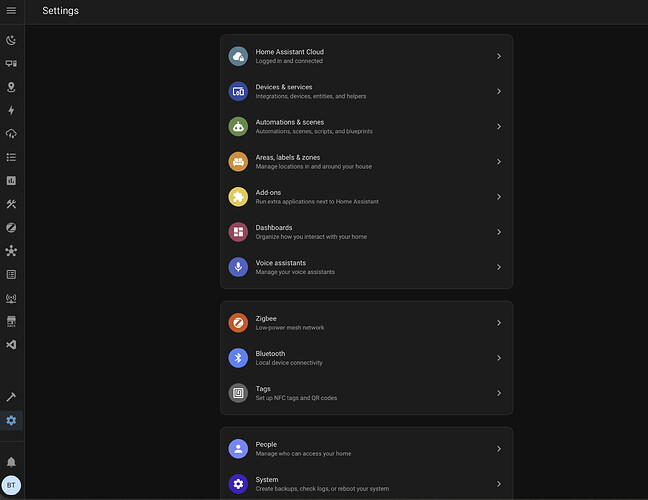Open the Map sidebar icon
Image resolution: width=648 pixels, height=500 pixels.
tap(11, 87)
